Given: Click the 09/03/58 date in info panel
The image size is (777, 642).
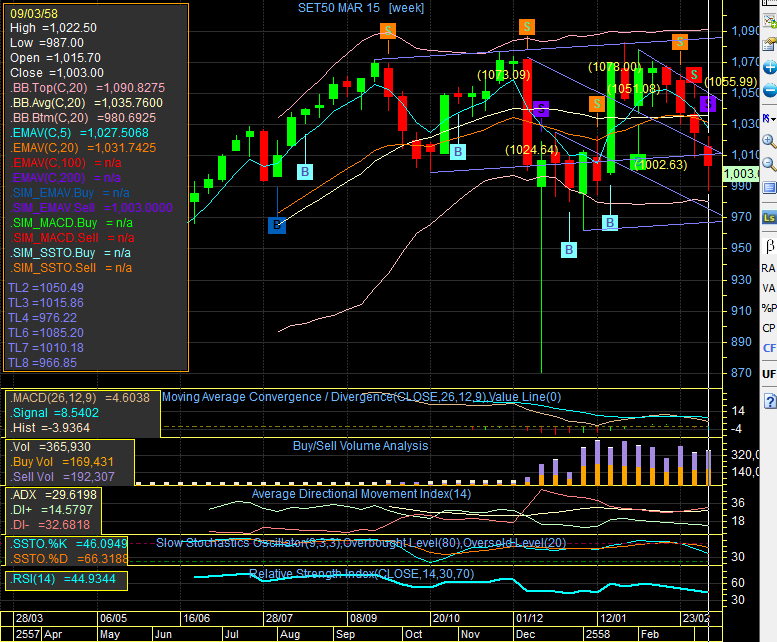Looking at the screenshot, I should point(34,13).
